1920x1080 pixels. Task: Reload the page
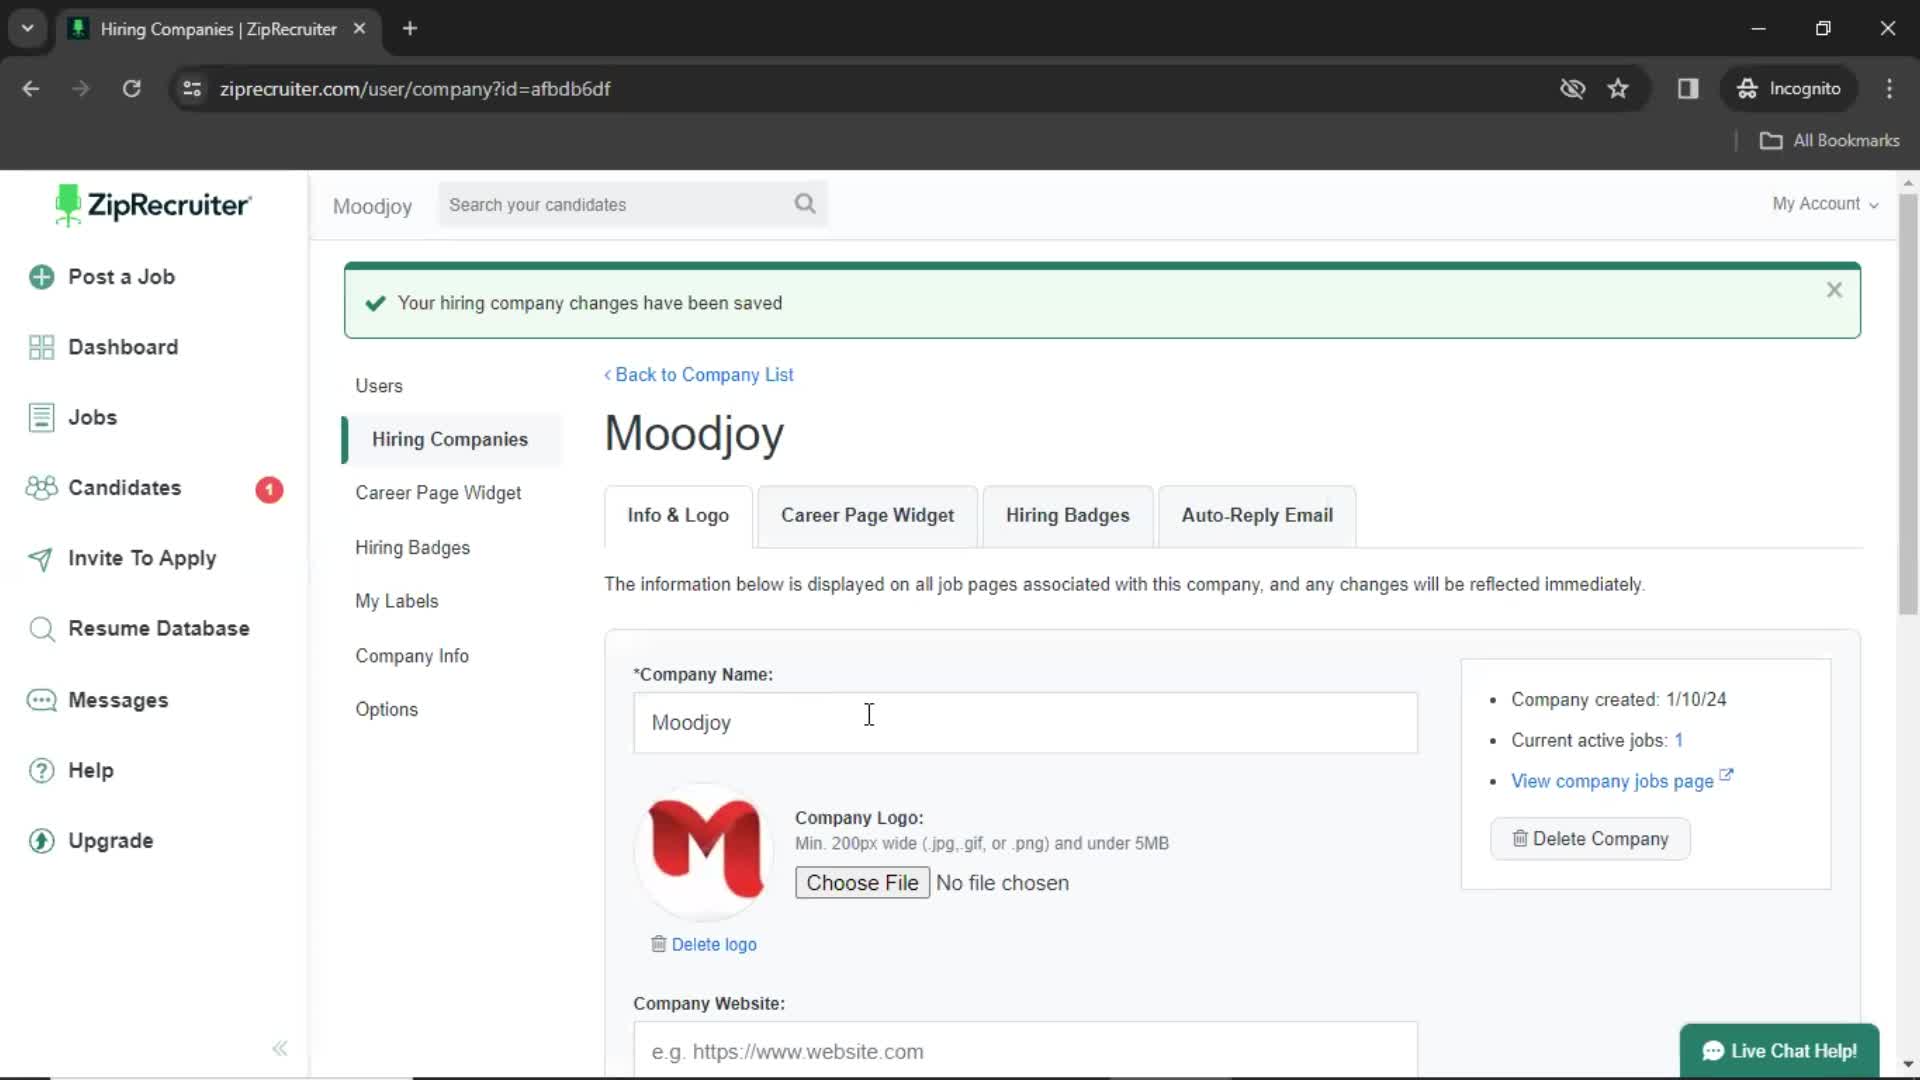coord(131,89)
